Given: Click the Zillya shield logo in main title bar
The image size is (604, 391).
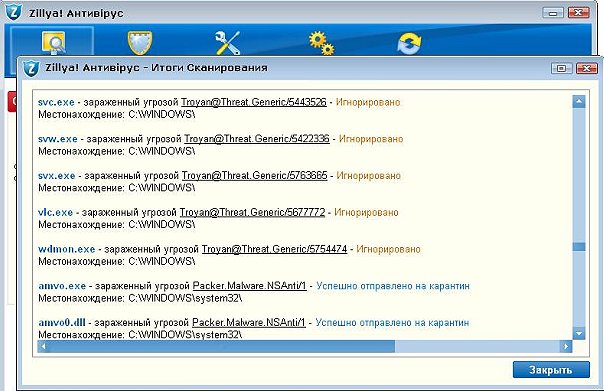Looking at the screenshot, I should pos(14,12).
